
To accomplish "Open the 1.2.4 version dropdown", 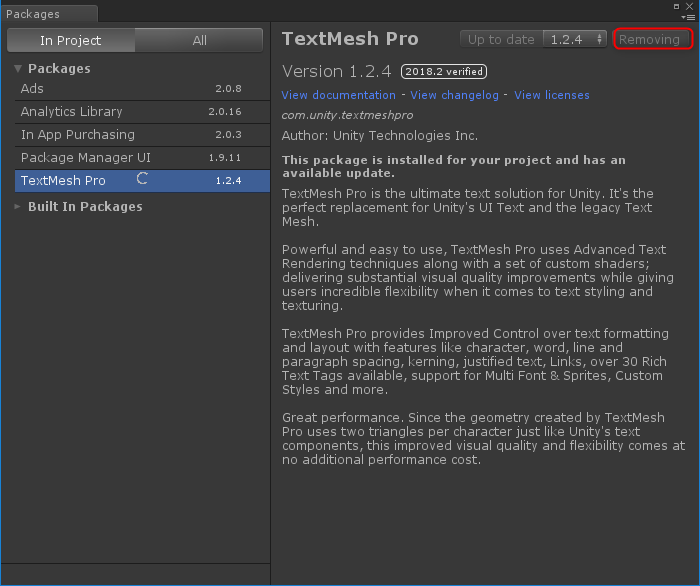I will click(x=575, y=39).
